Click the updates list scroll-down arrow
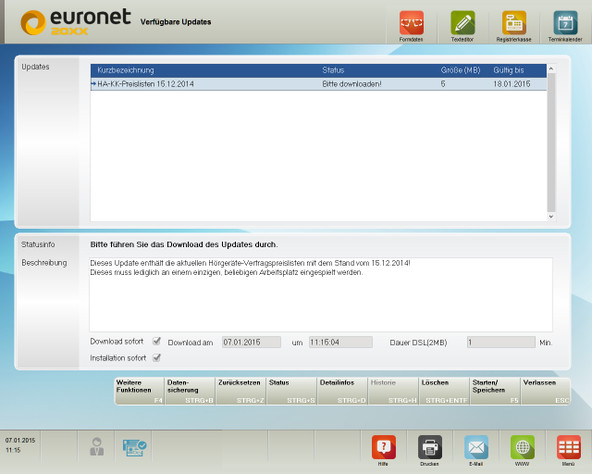Image resolution: width=592 pixels, height=474 pixels. [x=551, y=216]
